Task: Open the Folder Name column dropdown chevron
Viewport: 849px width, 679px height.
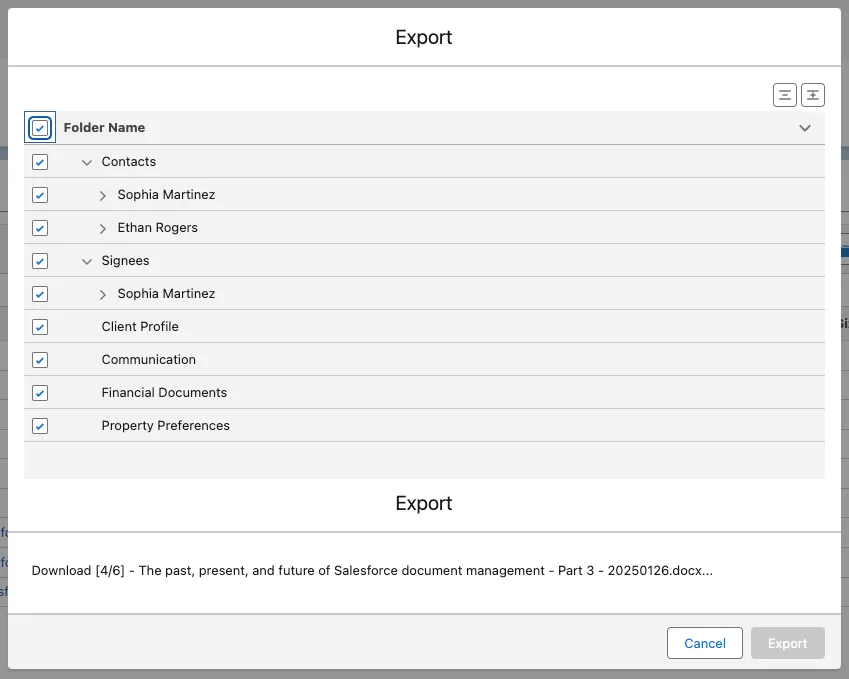Action: (x=805, y=128)
